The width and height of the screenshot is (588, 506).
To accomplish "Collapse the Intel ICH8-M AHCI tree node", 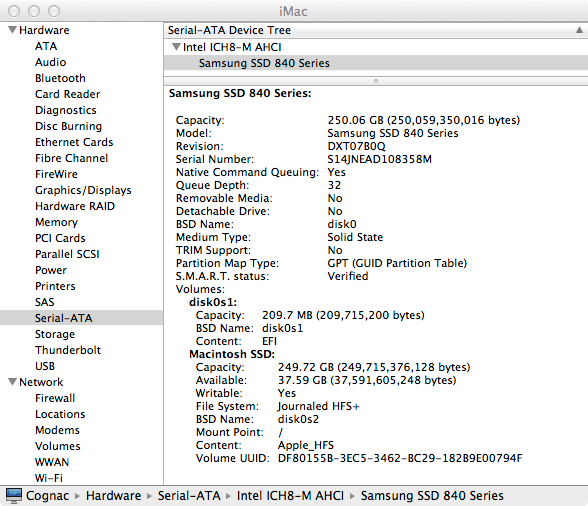I will click(x=176, y=47).
